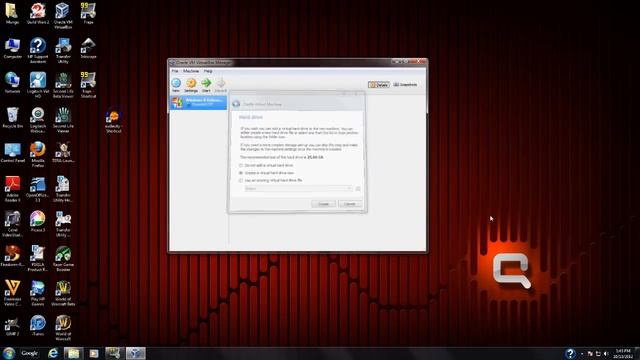Click the Adobe Reader desktop icon
The height and width of the screenshot is (360, 640).
[13, 189]
